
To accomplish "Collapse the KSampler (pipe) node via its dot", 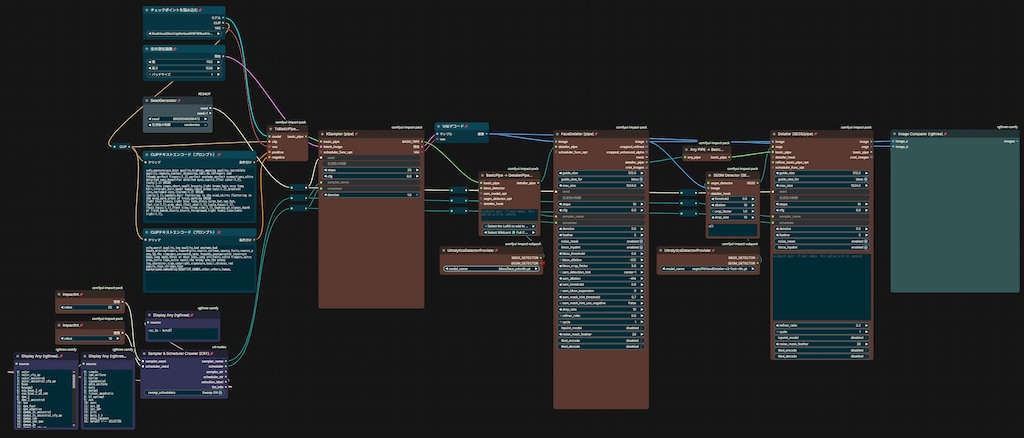I will (322, 133).
